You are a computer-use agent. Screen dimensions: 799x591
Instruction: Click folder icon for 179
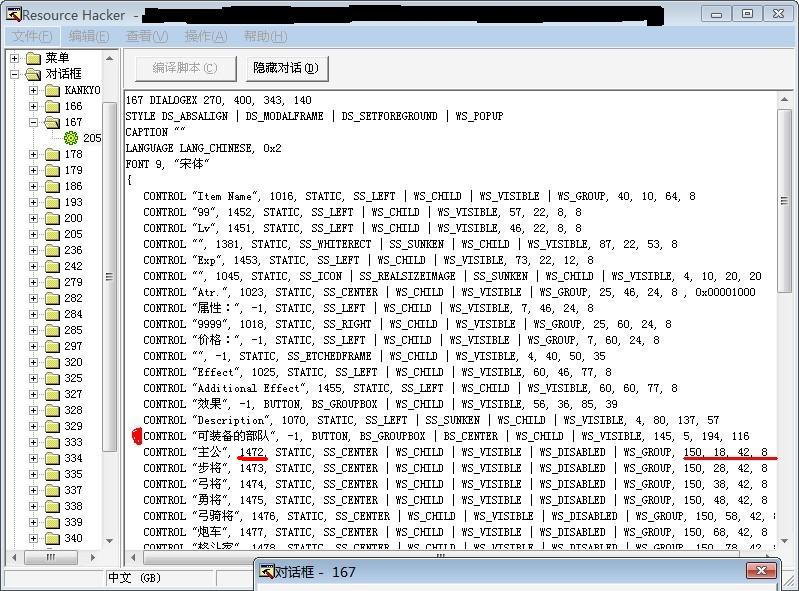pyautogui.click(x=52, y=170)
